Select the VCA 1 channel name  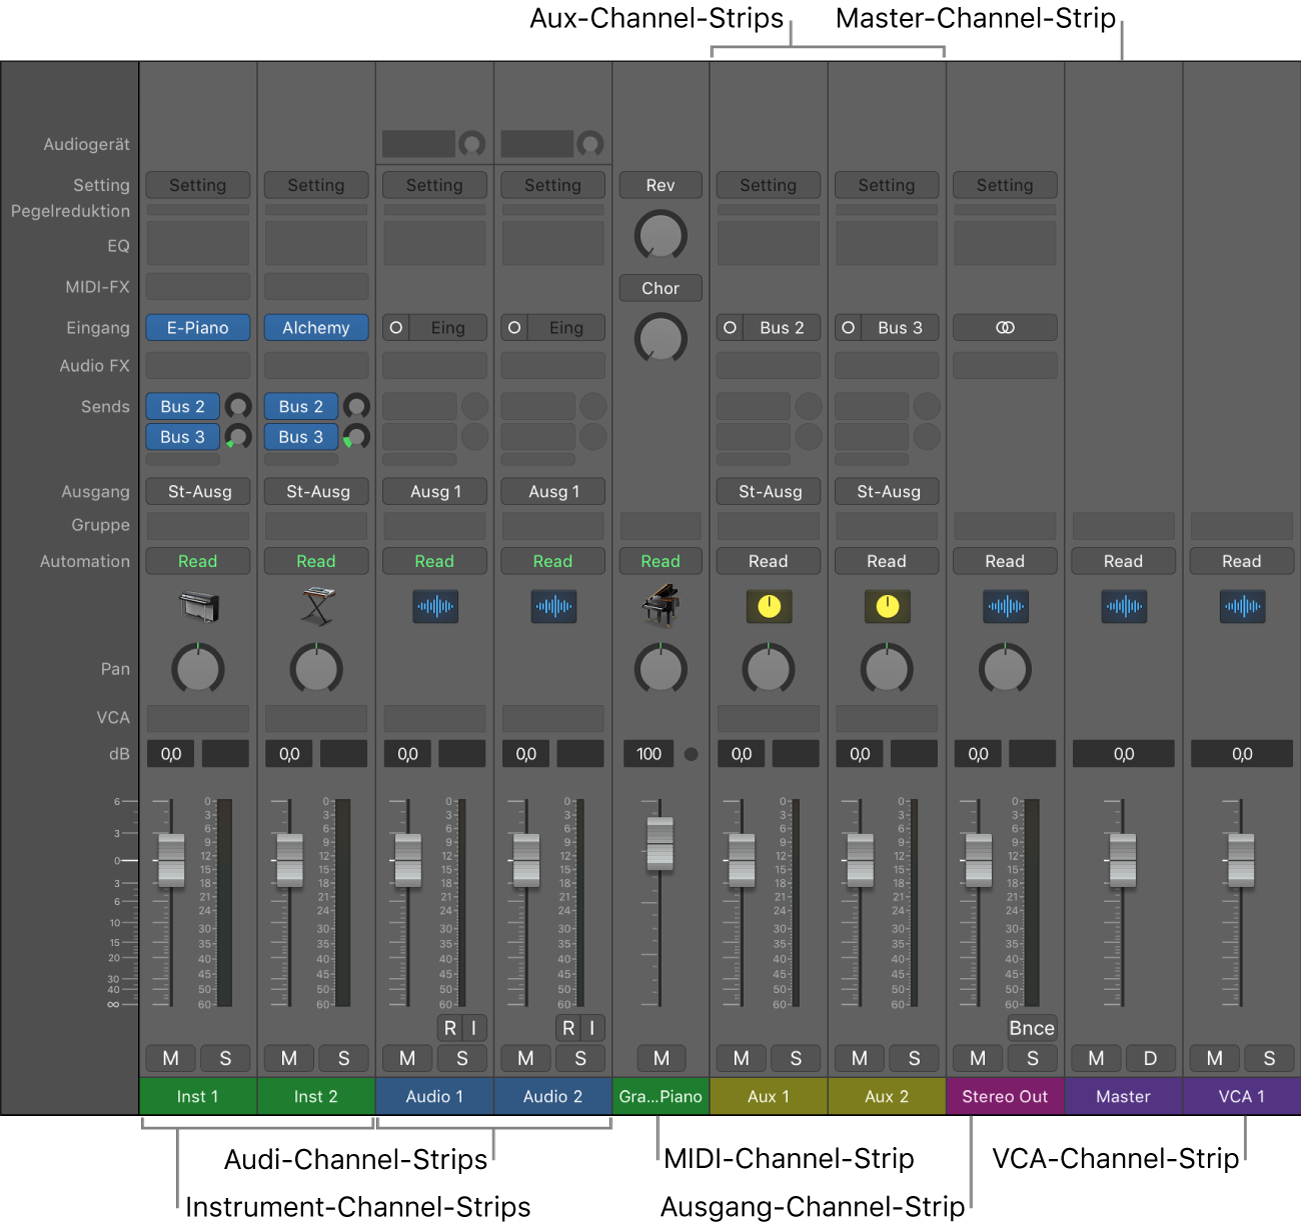tap(1242, 1096)
